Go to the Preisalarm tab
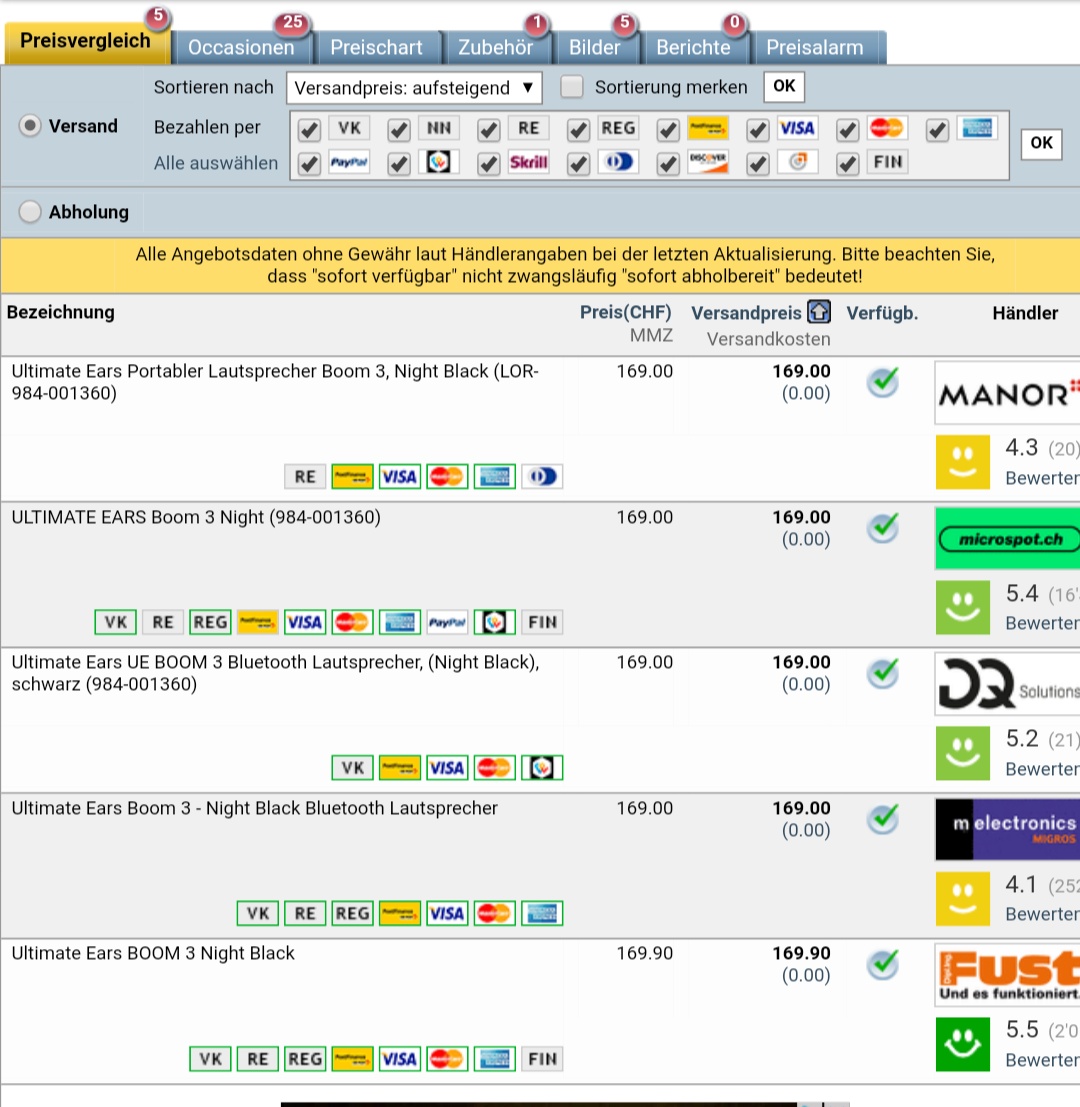The width and height of the screenshot is (1080, 1107). (x=814, y=47)
